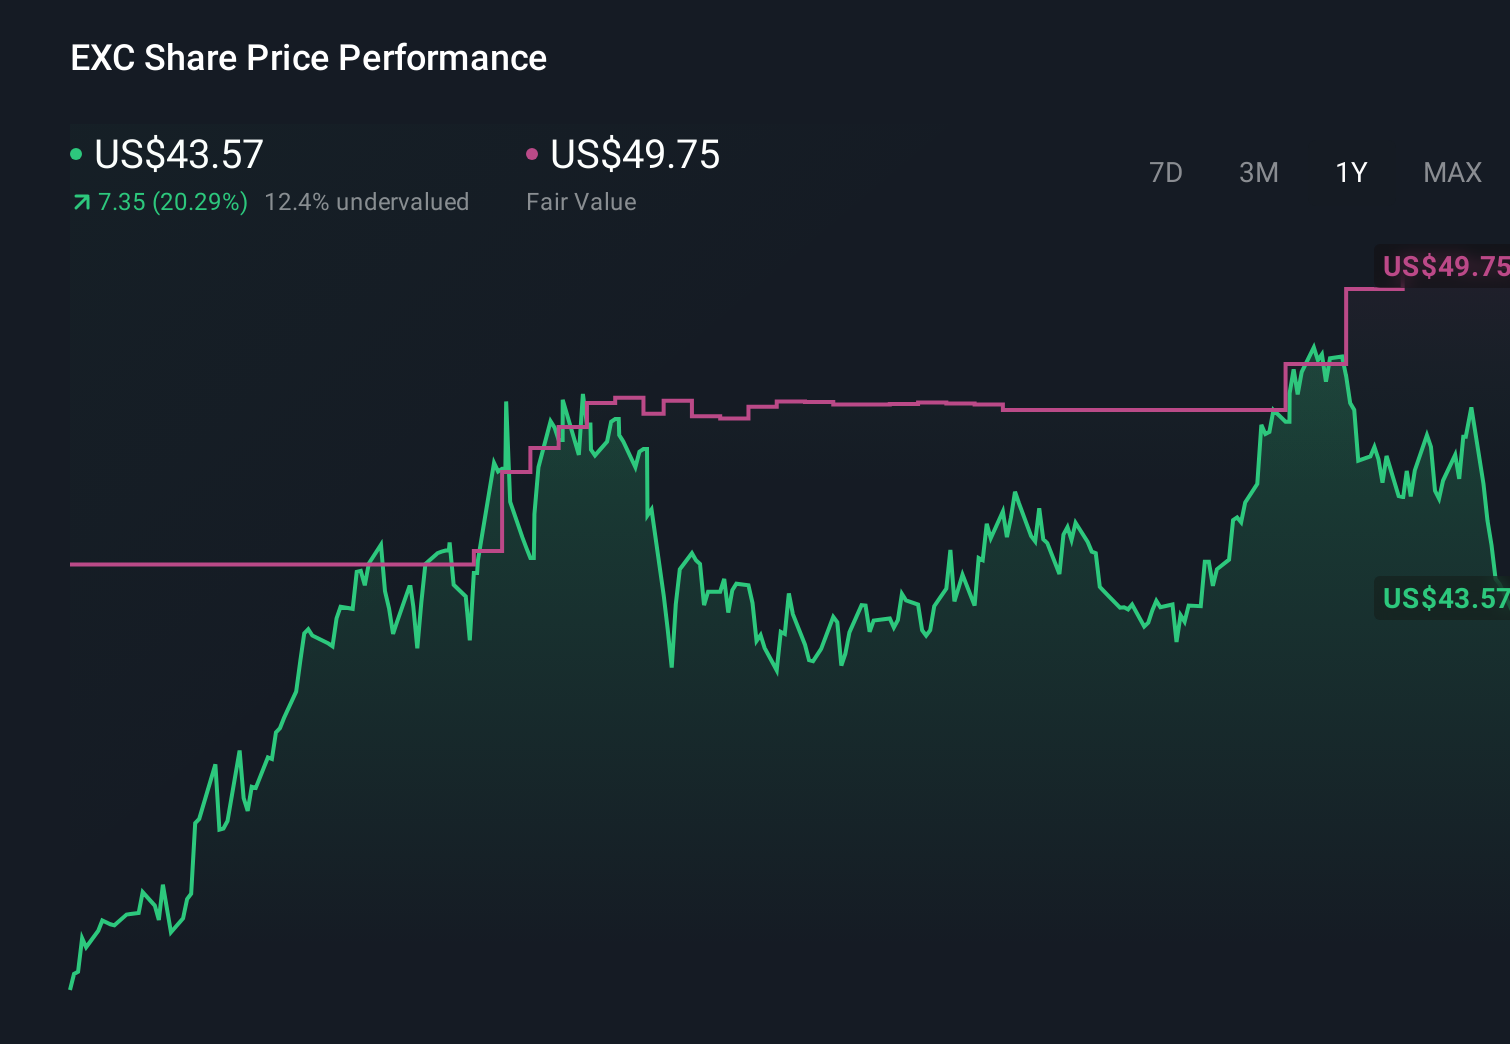Open the 12.4% undervalued detail

(x=367, y=201)
